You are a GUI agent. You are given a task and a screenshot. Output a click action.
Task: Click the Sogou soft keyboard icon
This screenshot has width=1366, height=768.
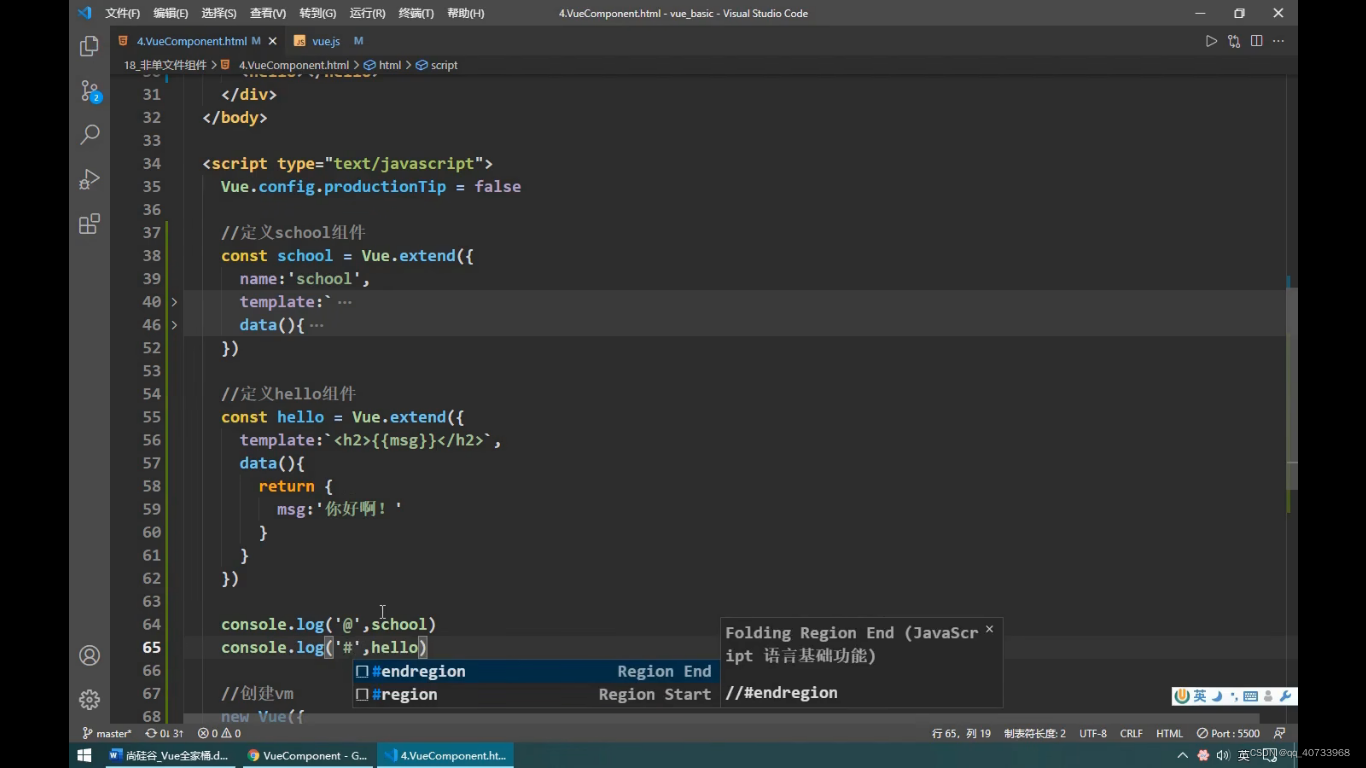(1250, 696)
